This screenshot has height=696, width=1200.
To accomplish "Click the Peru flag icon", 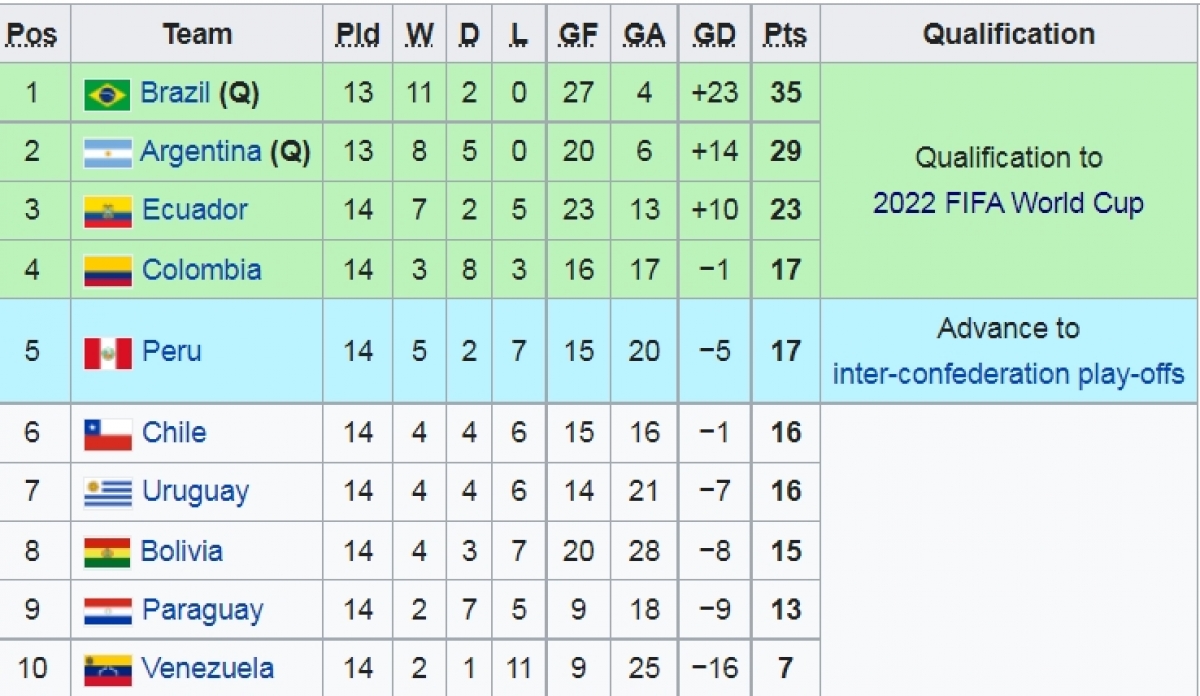I will click(x=107, y=352).
